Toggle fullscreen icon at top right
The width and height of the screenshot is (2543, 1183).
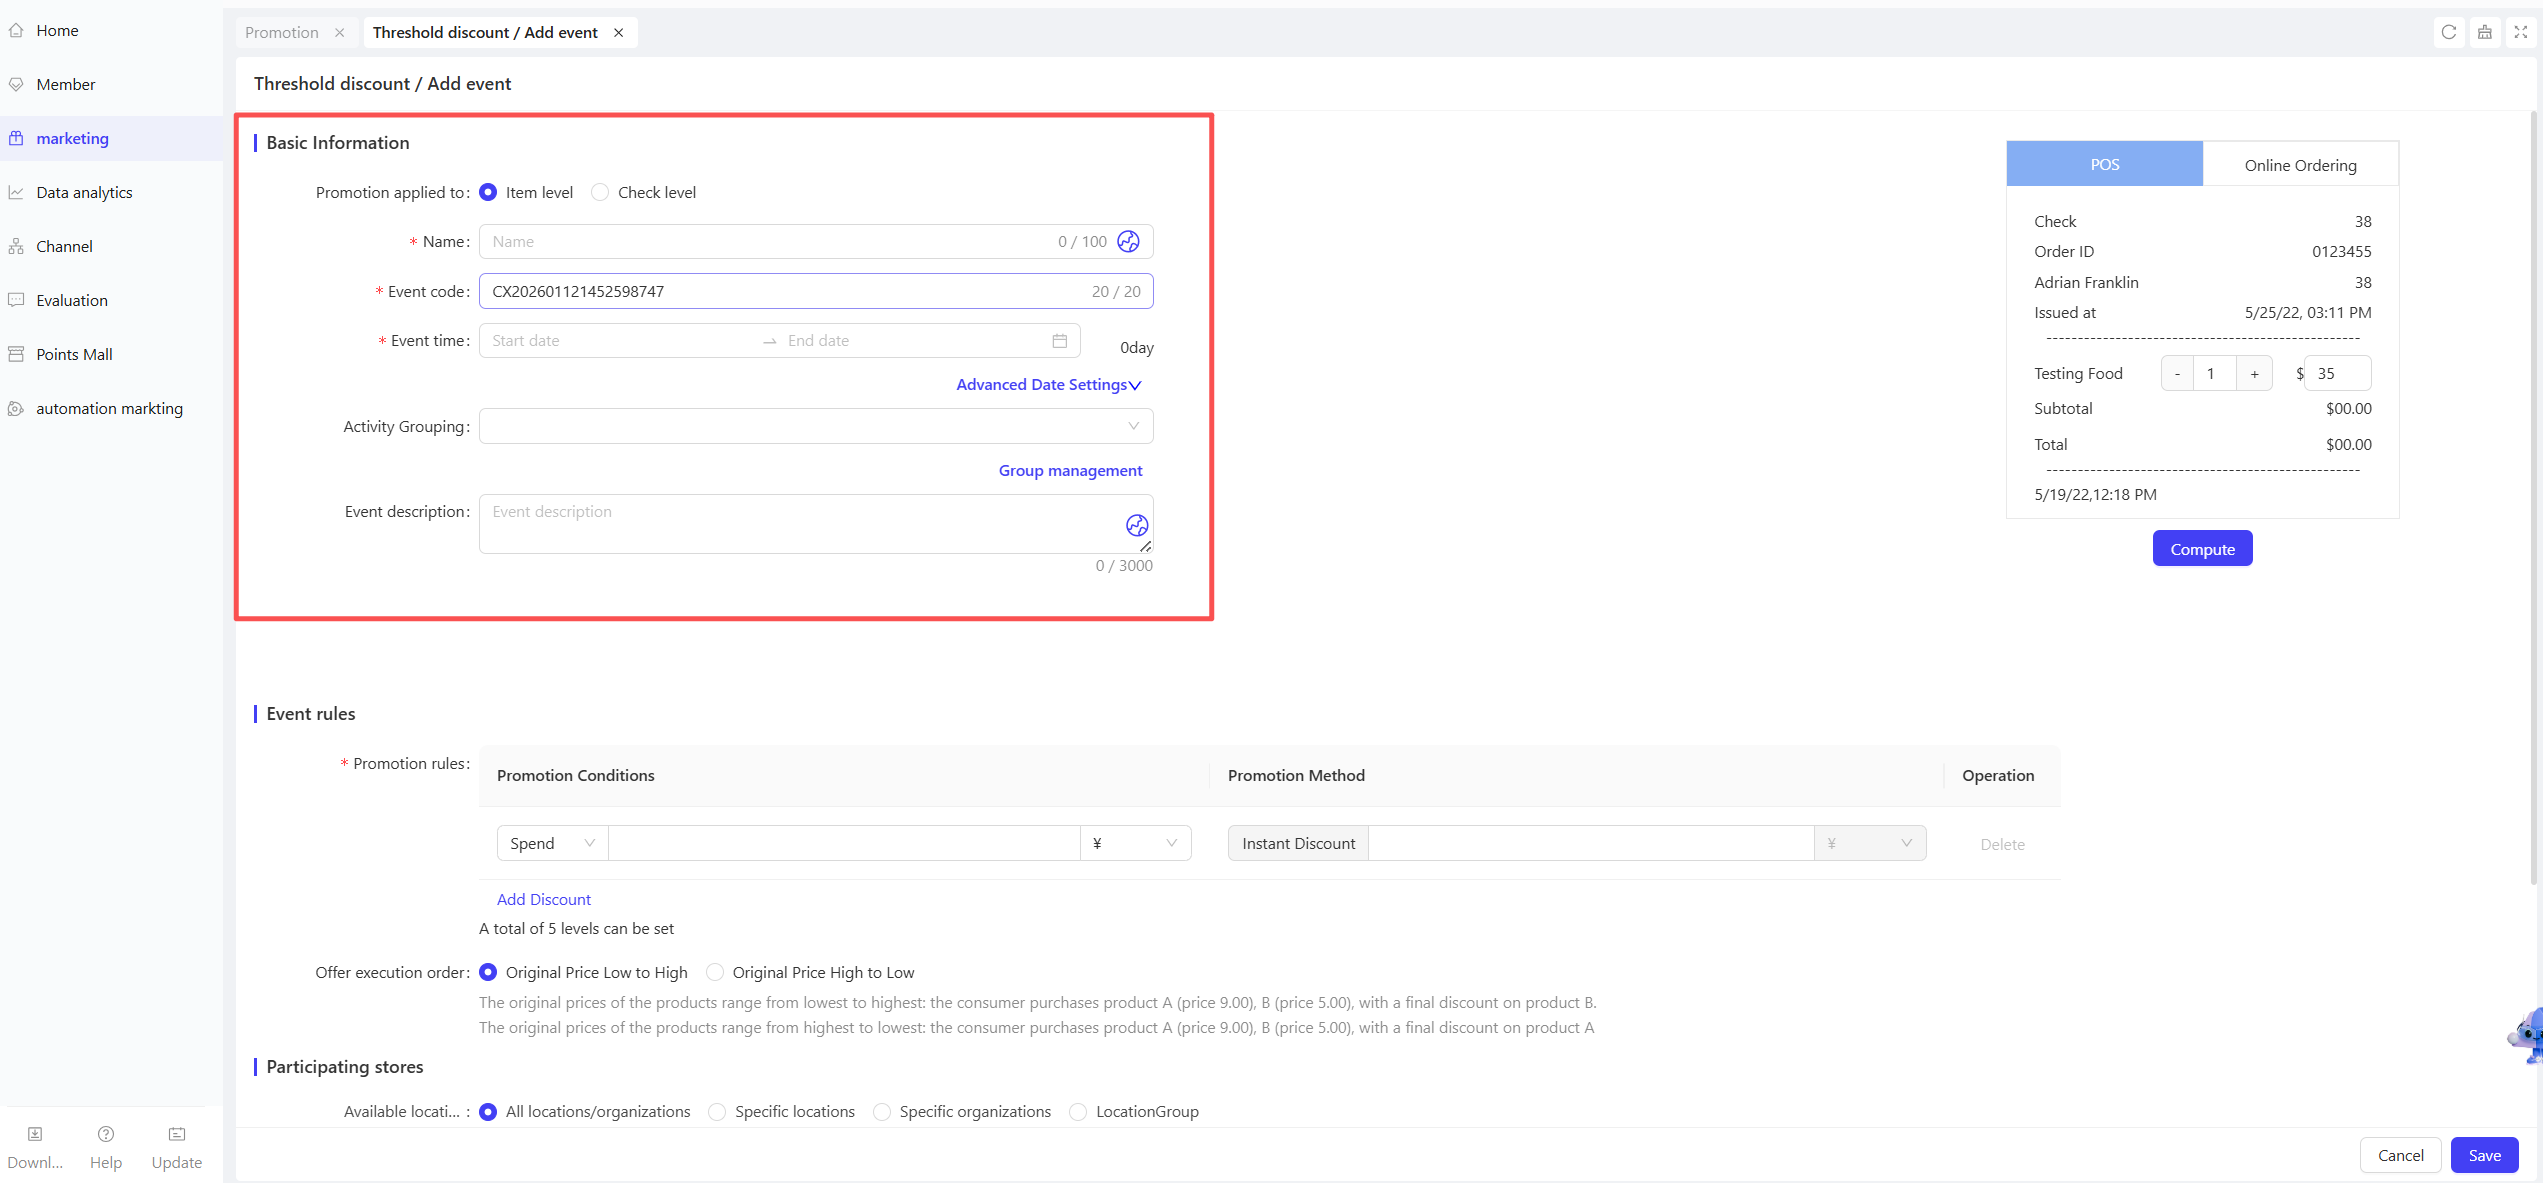point(2521,32)
